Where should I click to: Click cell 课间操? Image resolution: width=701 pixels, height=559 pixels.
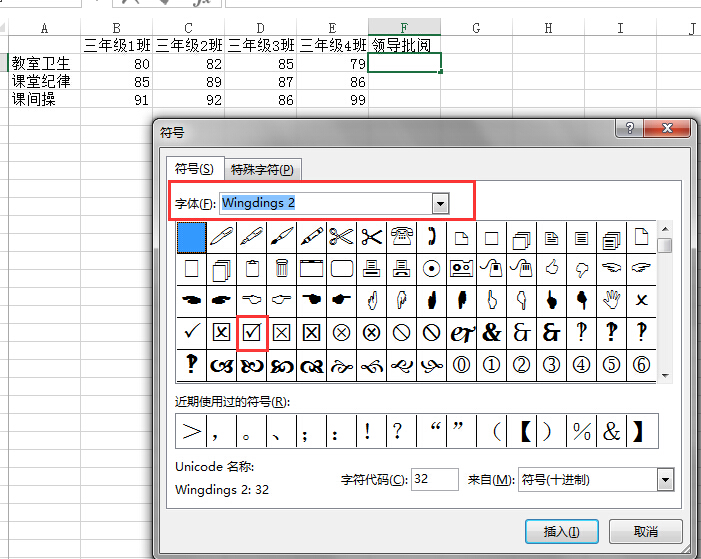click(44, 99)
